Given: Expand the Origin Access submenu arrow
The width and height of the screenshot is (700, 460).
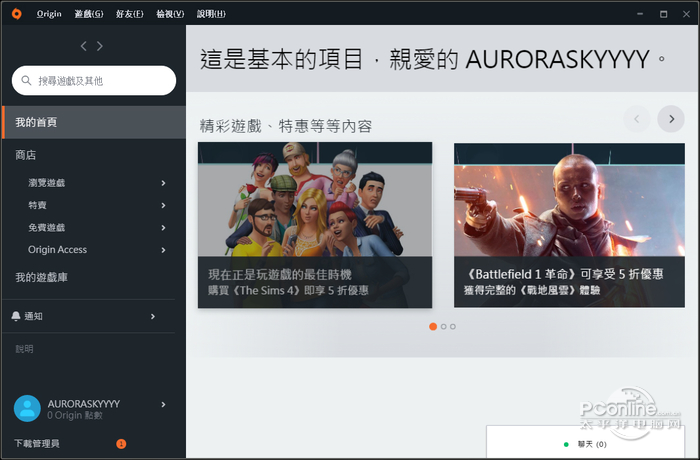Looking at the screenshot, I should coord(163,250).
